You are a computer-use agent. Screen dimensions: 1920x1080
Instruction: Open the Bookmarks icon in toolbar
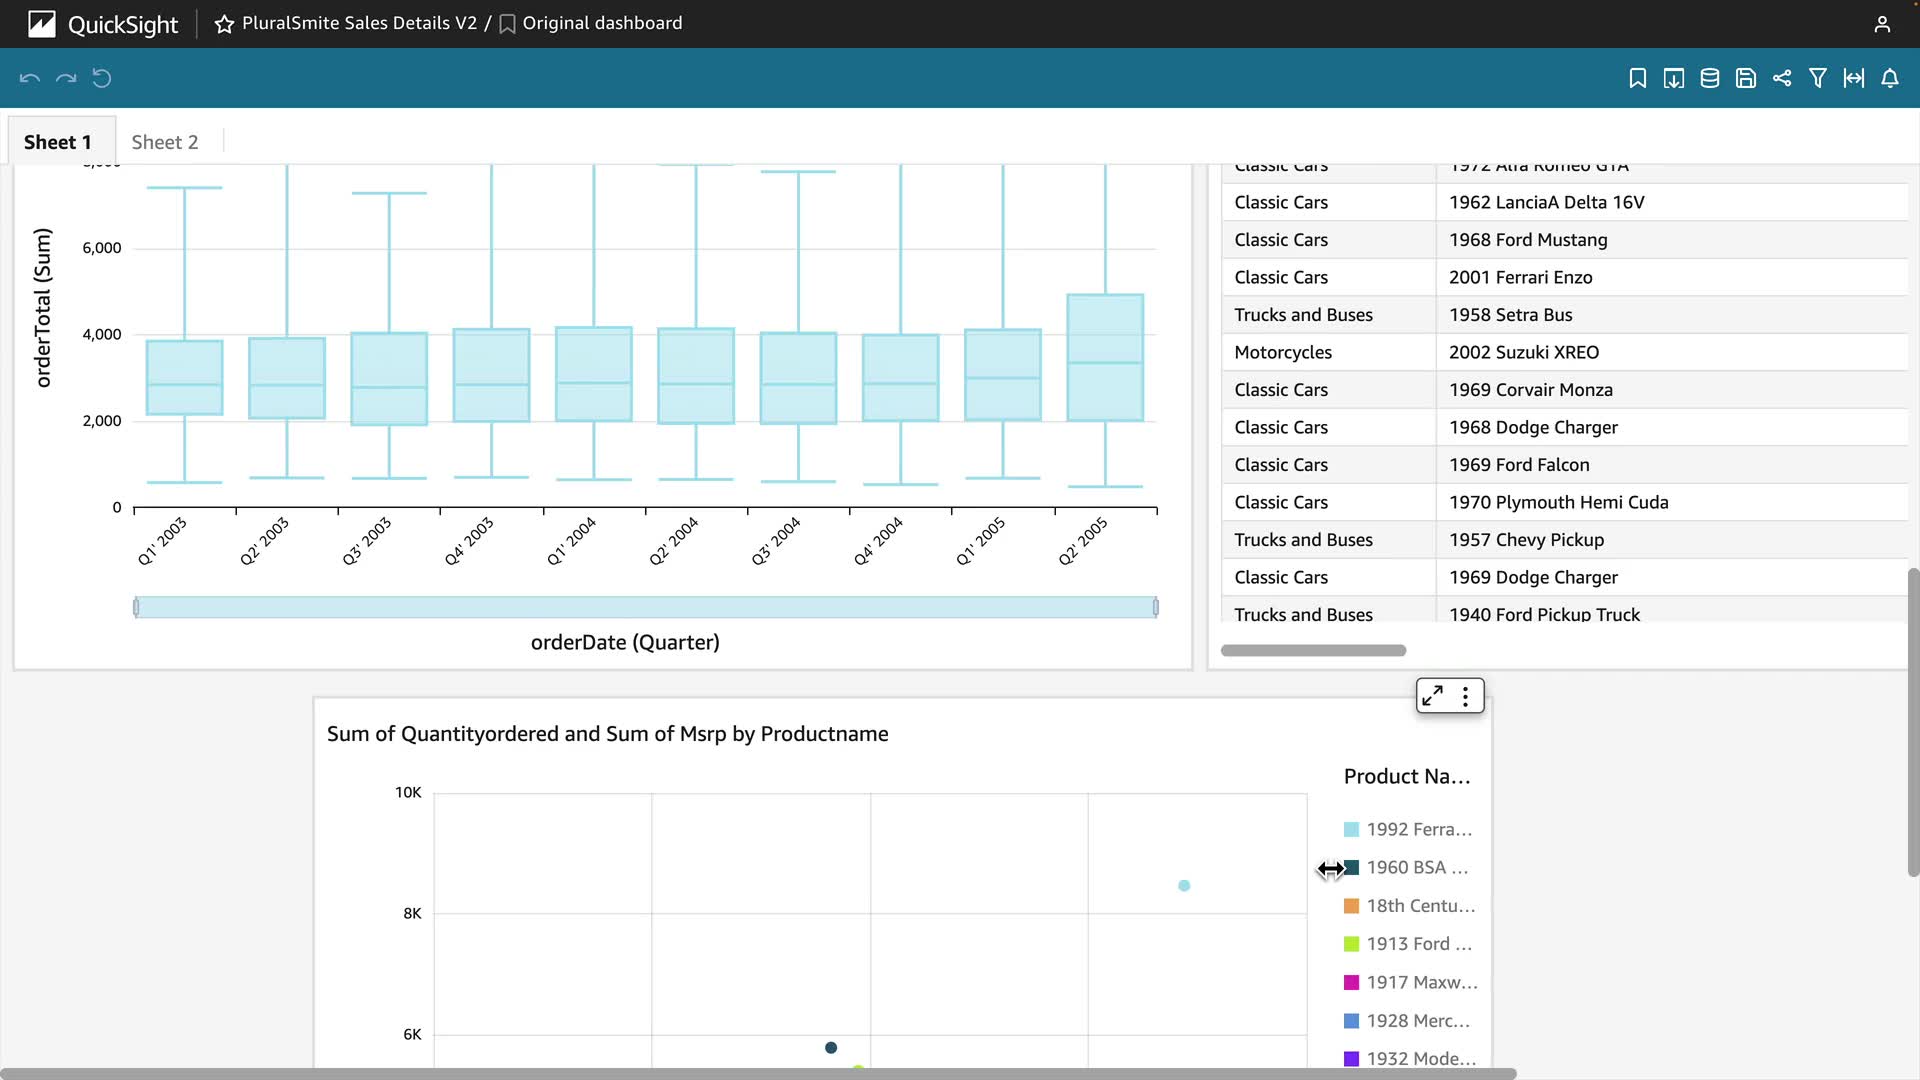(x=1637, y=78)
